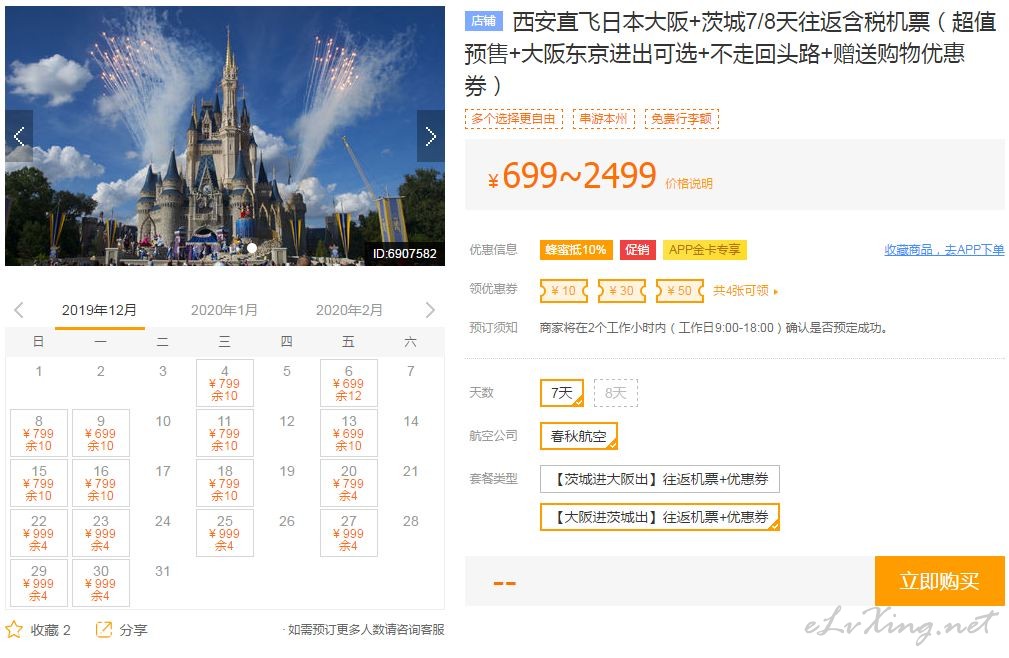Click the star icon to favorite this product
Viewport: 1009px width, 658px height.
(14, 629)
